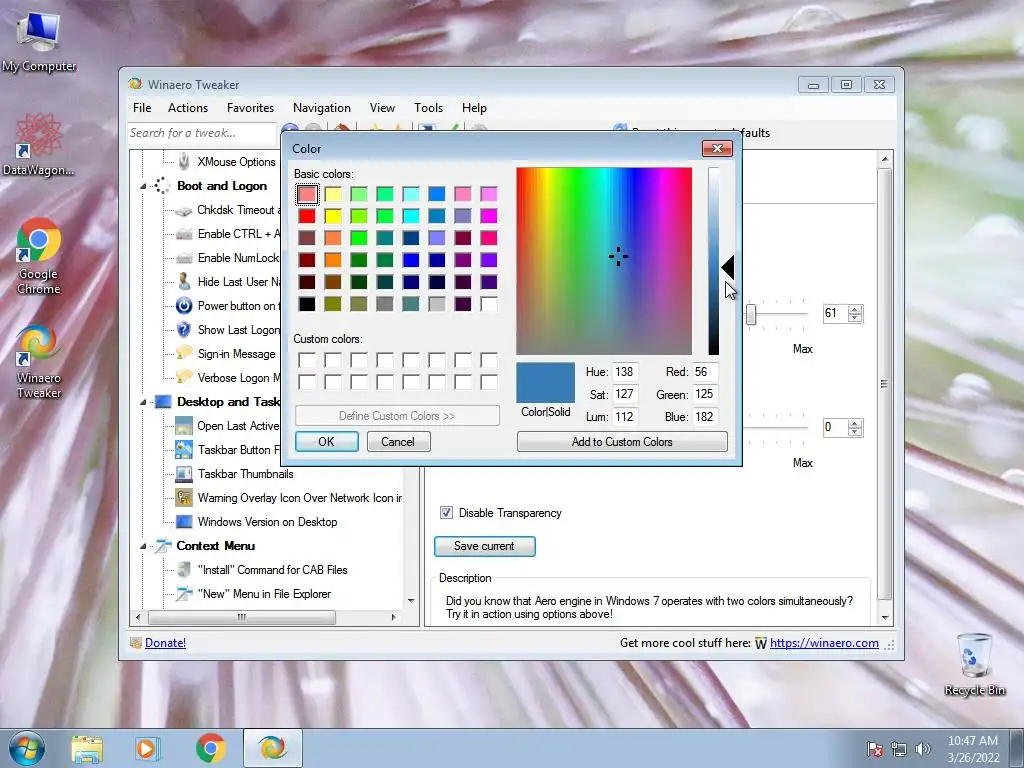Open My Computer desktop icon

tap(39, 42)
